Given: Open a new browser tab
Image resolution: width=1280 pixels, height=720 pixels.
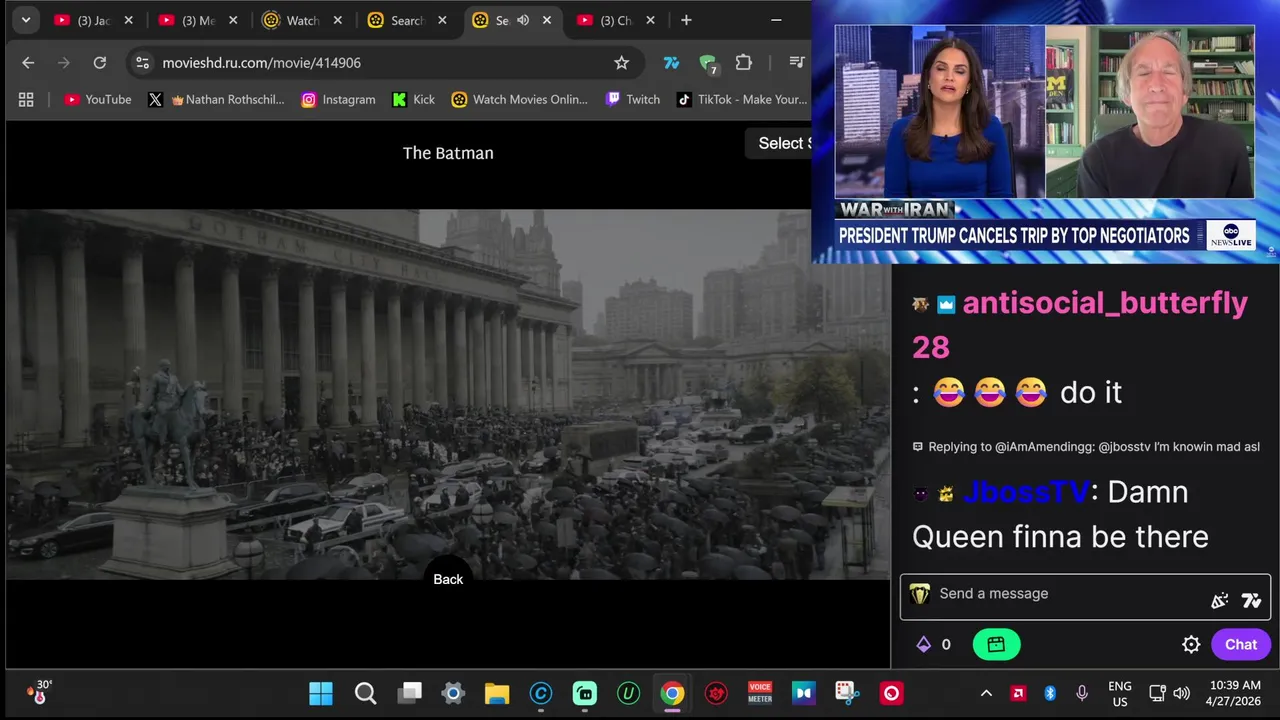Looking at the screenshot, I should pyautogui.click(x=686, y=20).
